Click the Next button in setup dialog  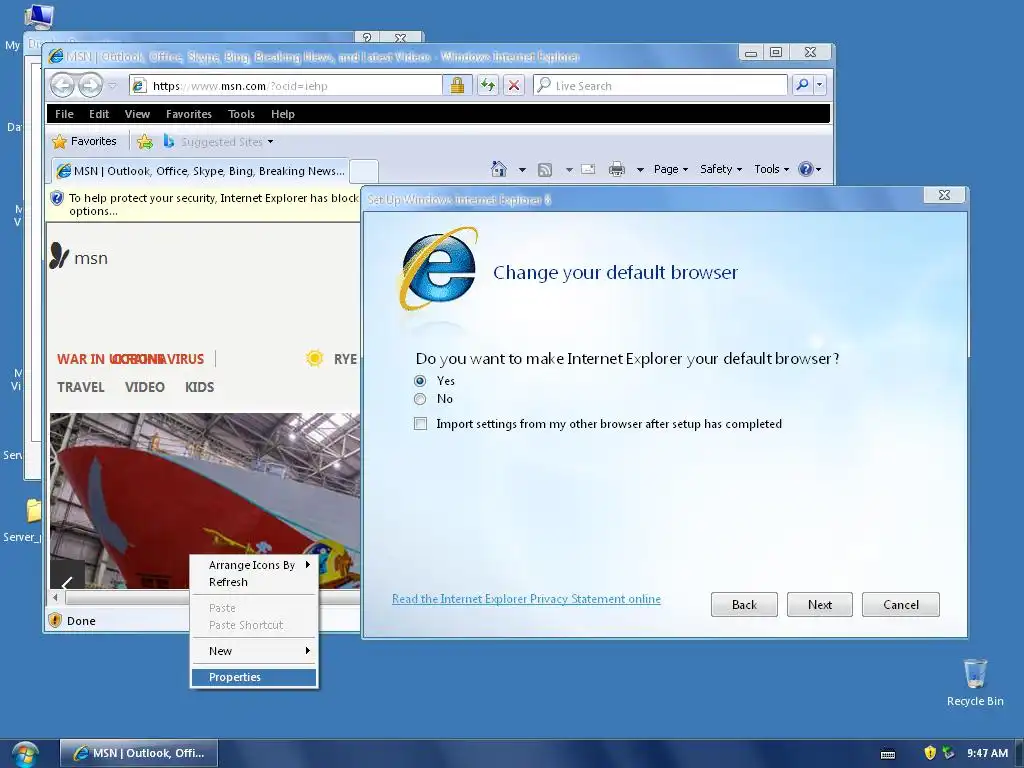[x=820, y=605]
